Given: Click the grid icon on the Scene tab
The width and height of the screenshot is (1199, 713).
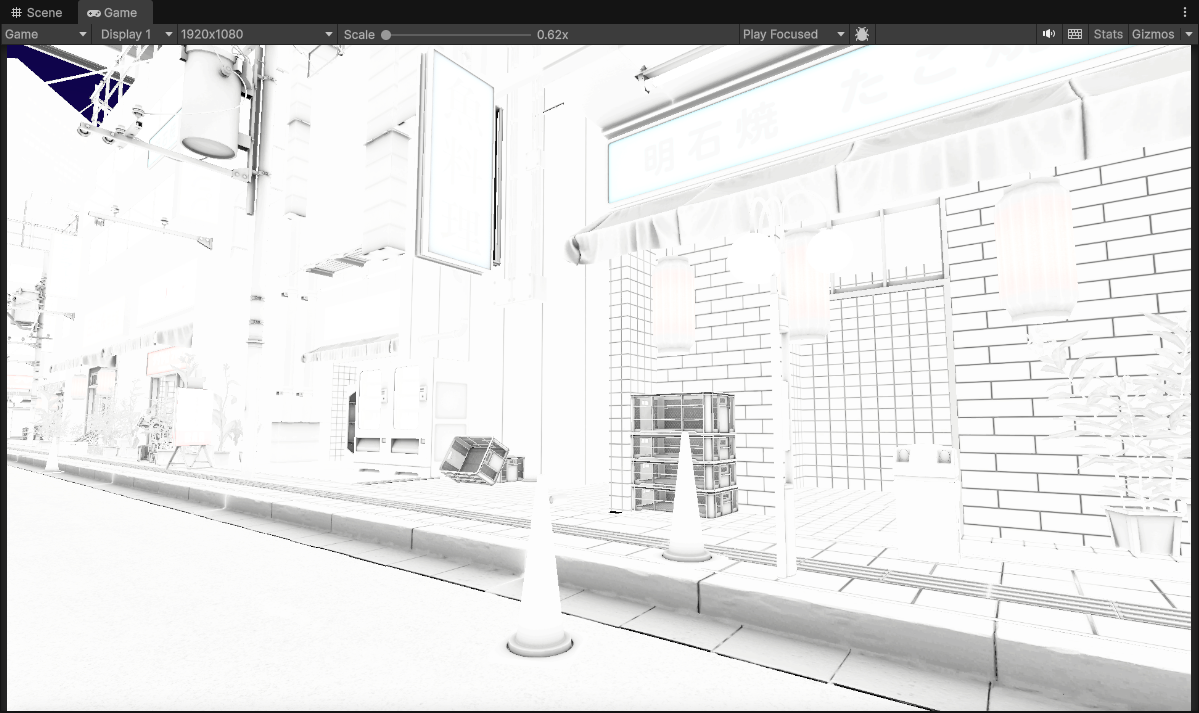Looking at the screenshot, I should click(16, 12).
